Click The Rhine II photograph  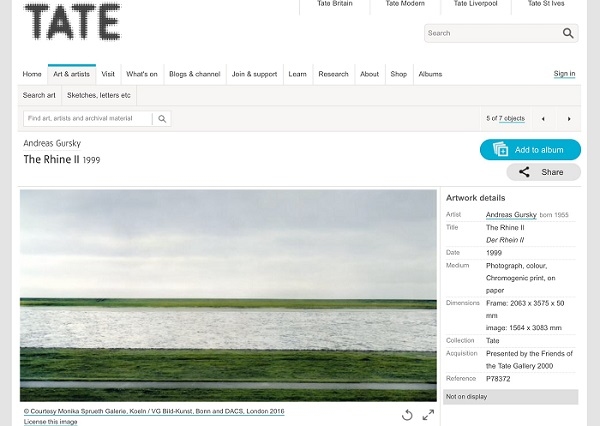(x=228, y=295)
